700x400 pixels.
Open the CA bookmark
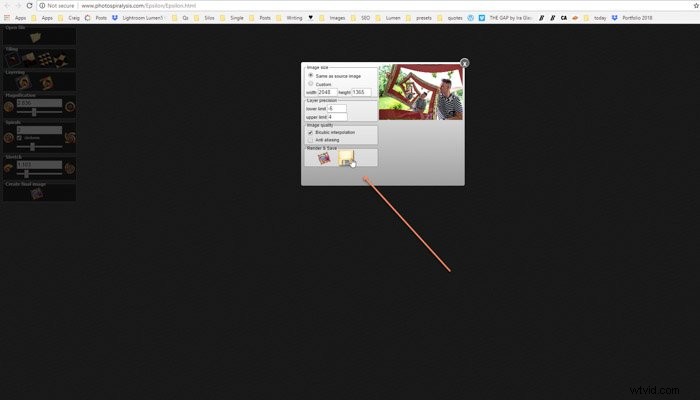point(564,18)
